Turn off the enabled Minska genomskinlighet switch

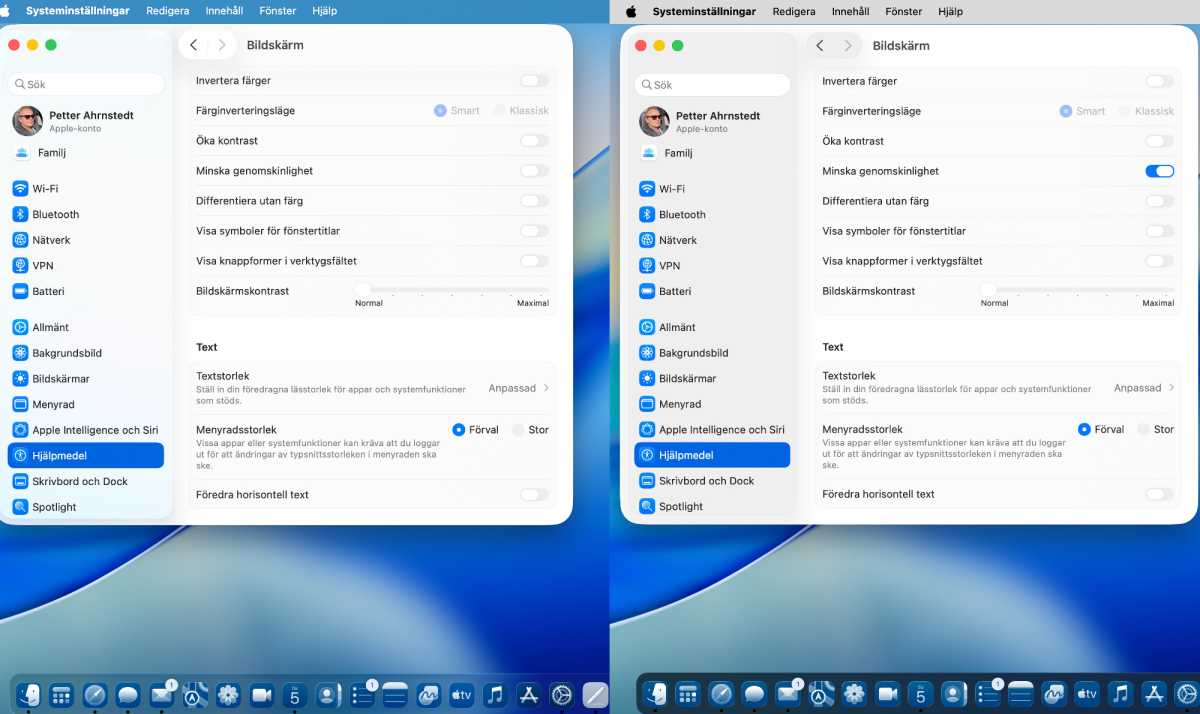[x=1159, y=171]
